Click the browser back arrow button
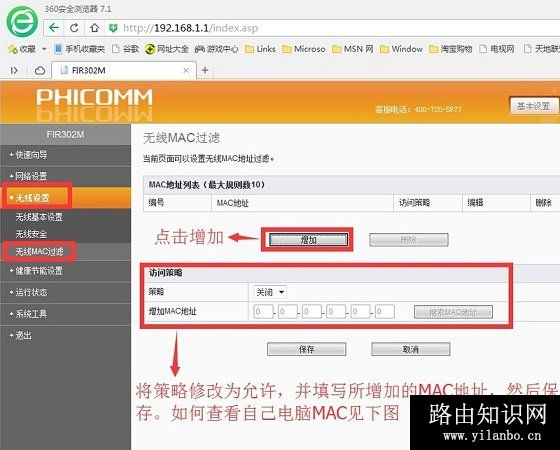560x450 pixels. [54, 28]
